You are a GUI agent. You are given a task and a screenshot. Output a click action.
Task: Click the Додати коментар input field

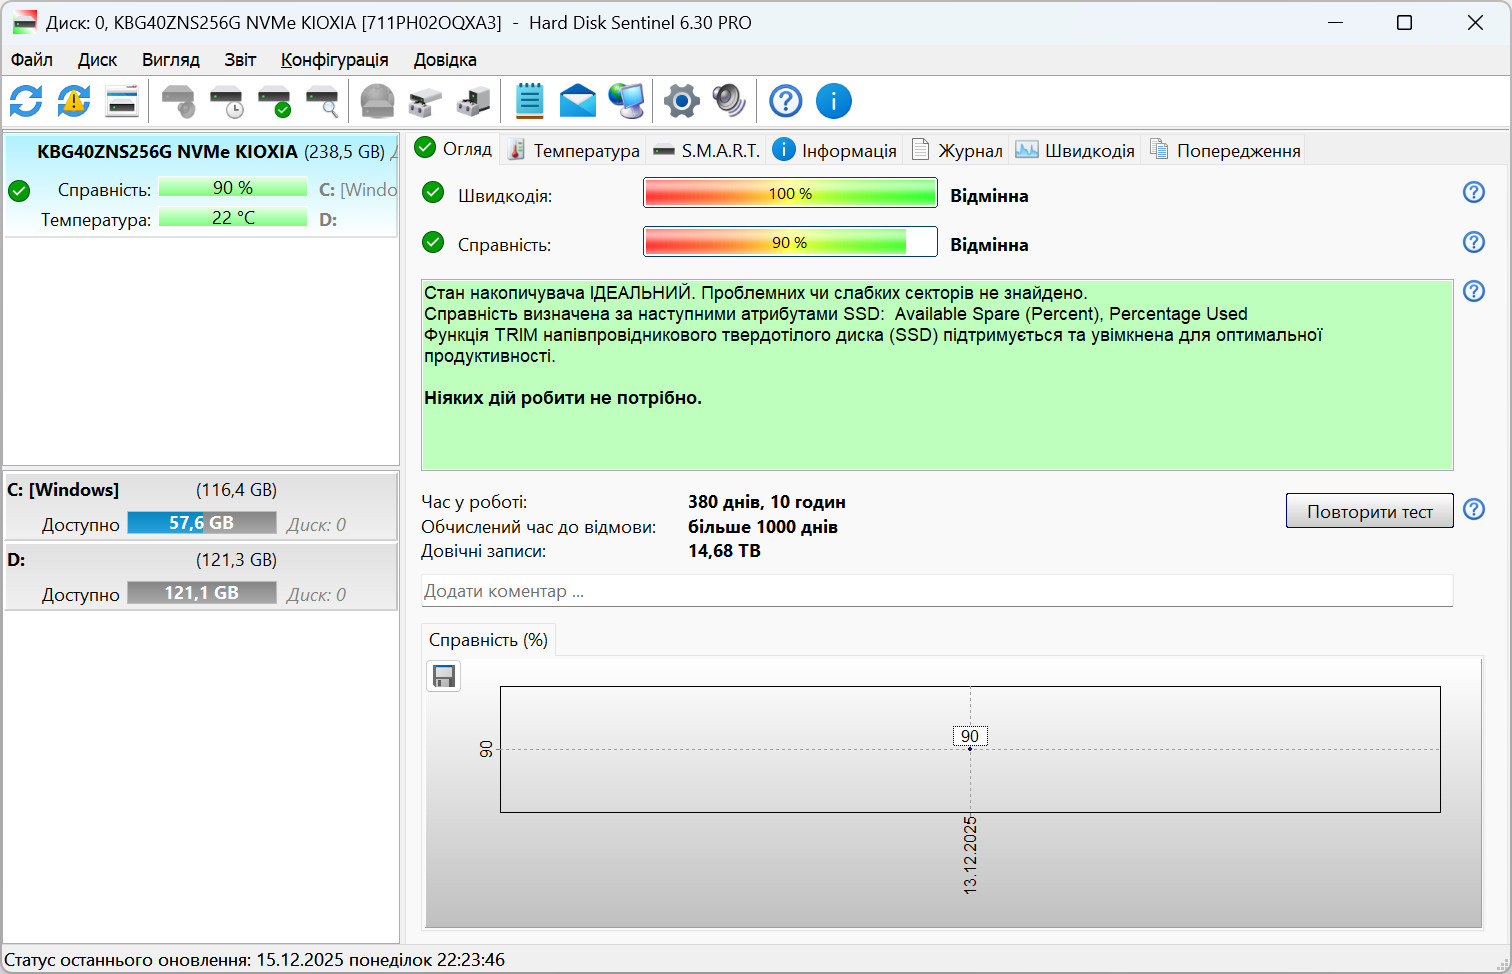[x=937, y=591]
